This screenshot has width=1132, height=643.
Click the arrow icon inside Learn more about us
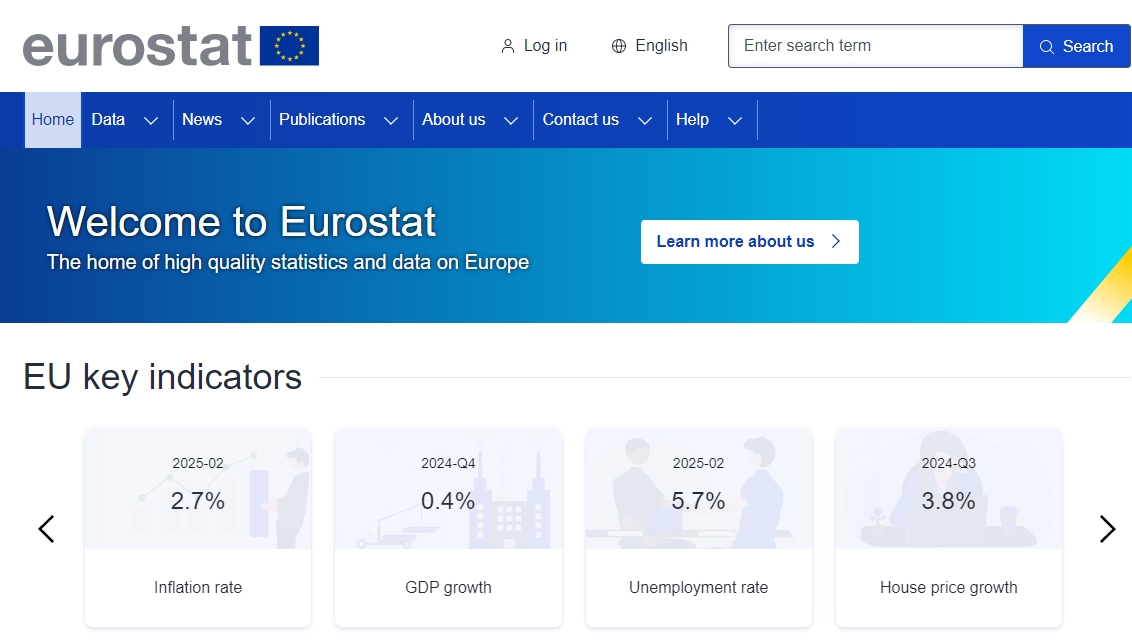[836, 241]
